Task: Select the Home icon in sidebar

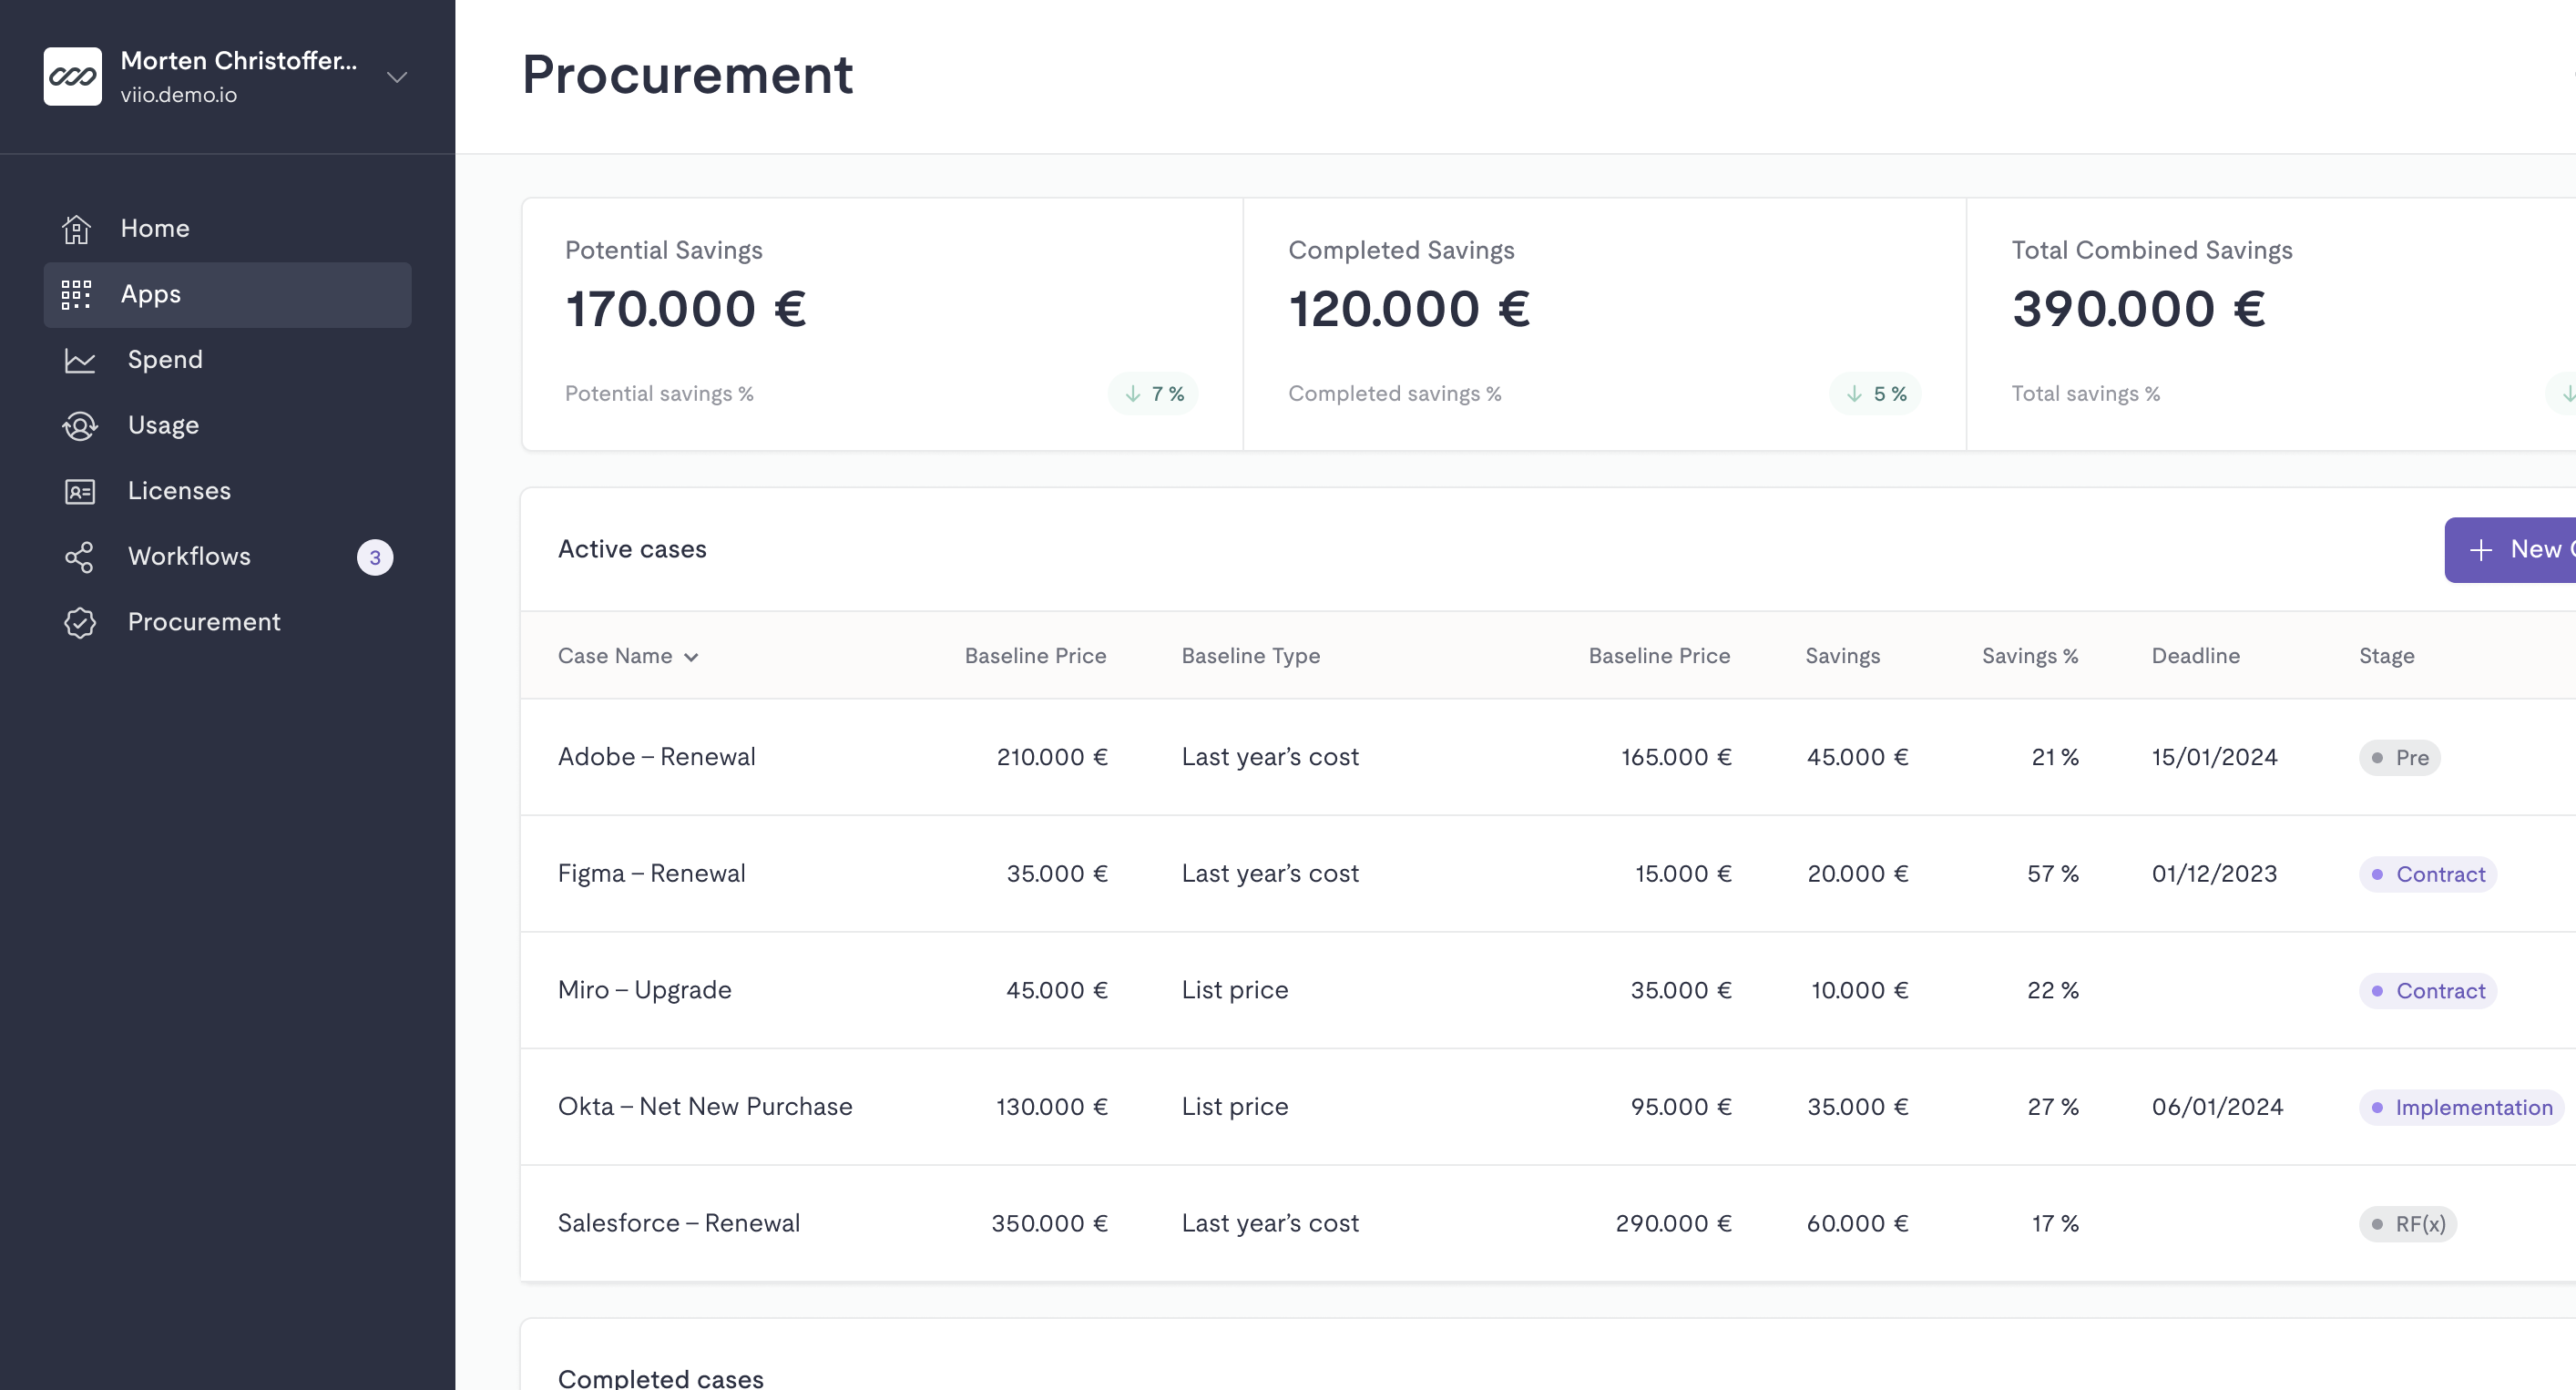Action: tap(79, 228)
